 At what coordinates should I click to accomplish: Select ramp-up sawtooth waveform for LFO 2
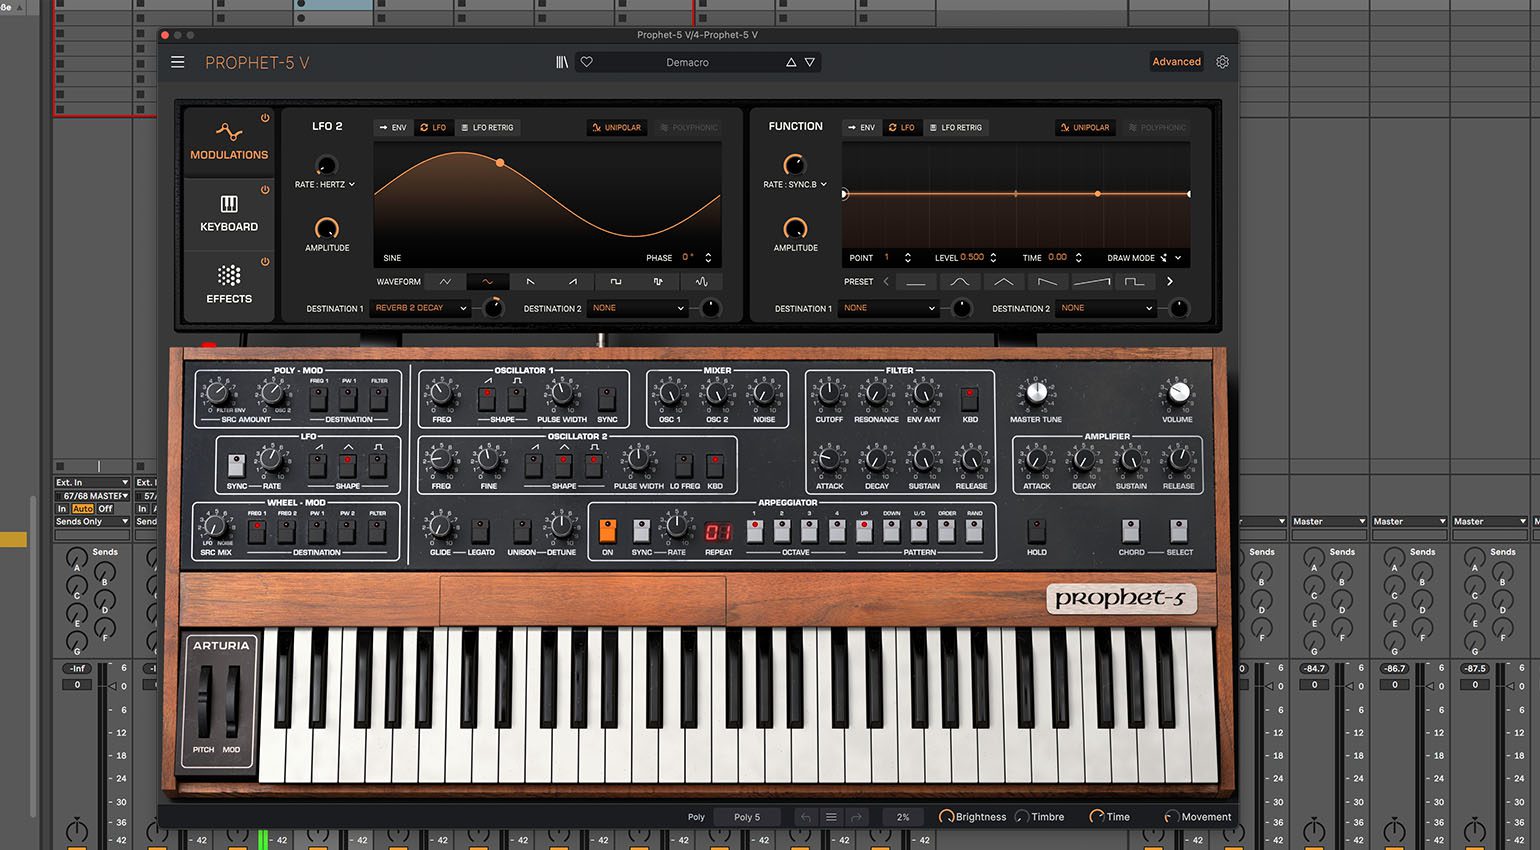[x=573, y=282]
